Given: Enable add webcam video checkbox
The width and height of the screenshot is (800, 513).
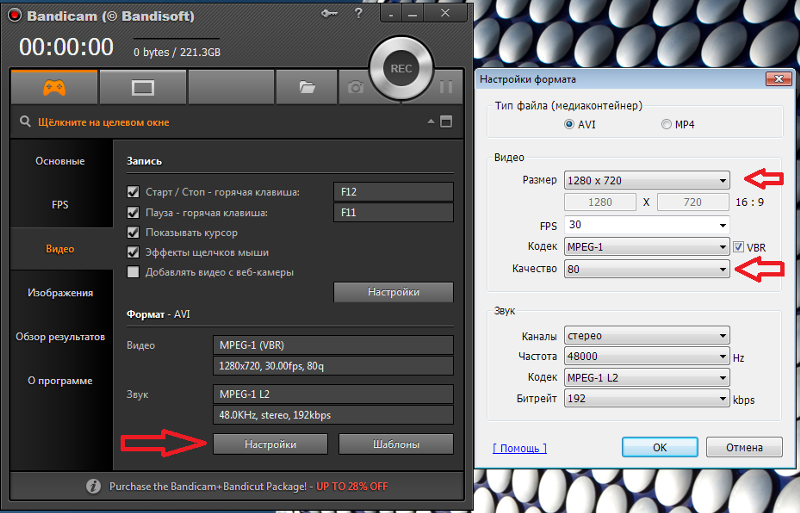Looking at the screenshot, I should coord(133,272).
